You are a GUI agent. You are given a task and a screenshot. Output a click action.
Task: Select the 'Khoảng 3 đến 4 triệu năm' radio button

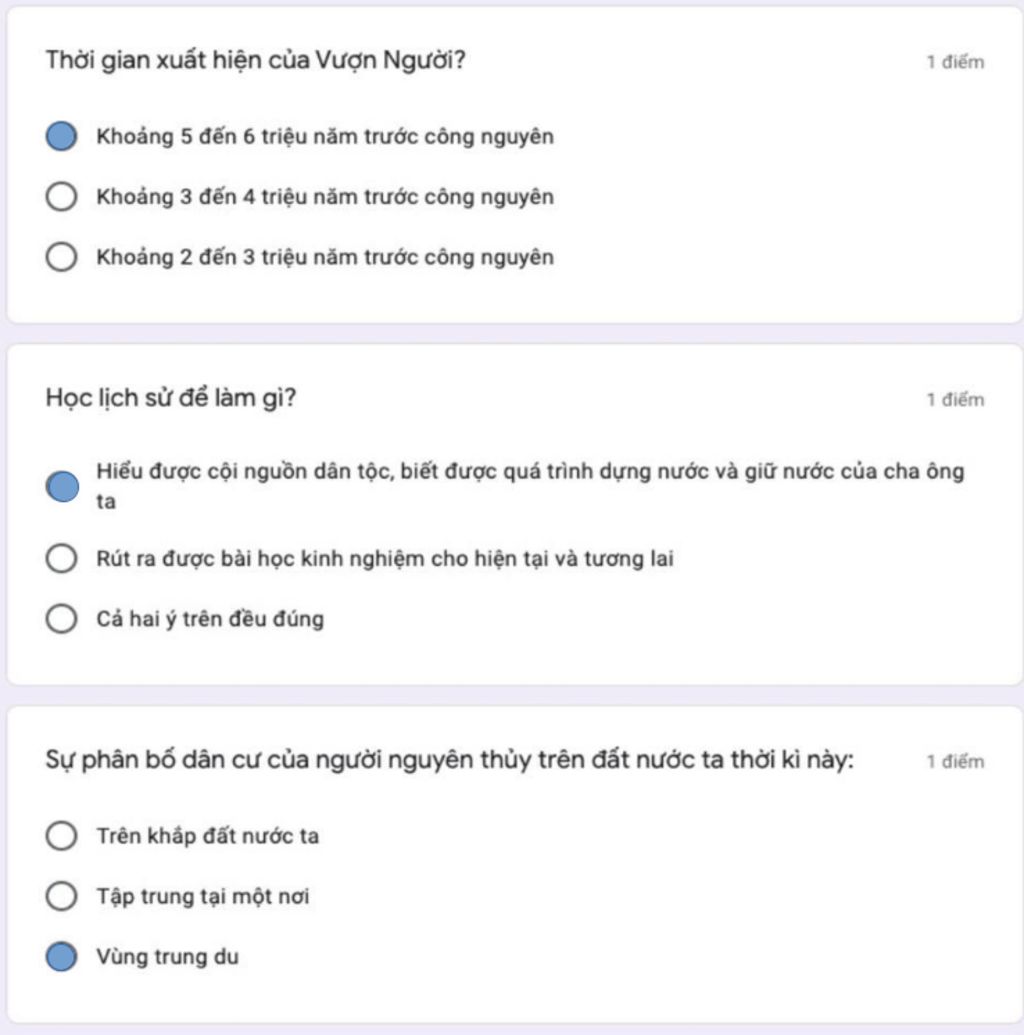coord(62,197)
